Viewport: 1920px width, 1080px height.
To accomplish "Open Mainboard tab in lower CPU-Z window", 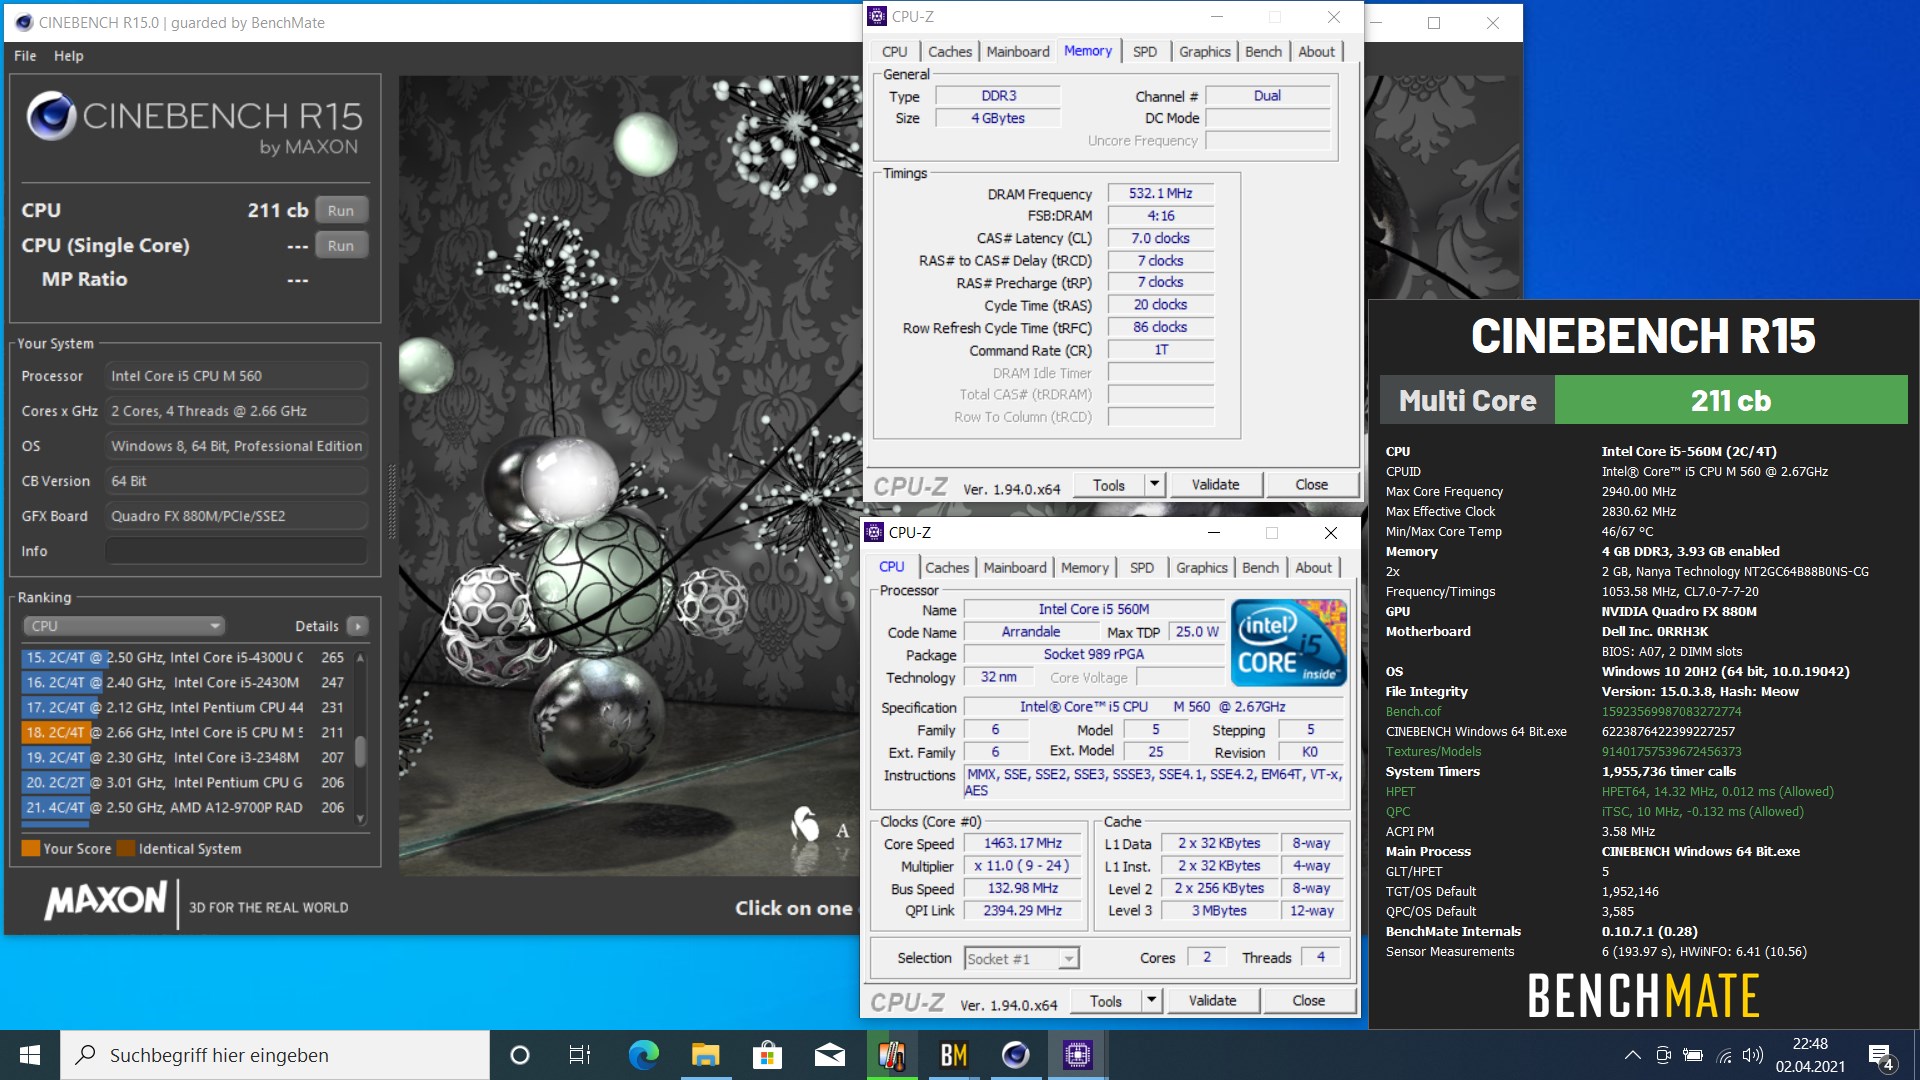I will coord(1014,568).
